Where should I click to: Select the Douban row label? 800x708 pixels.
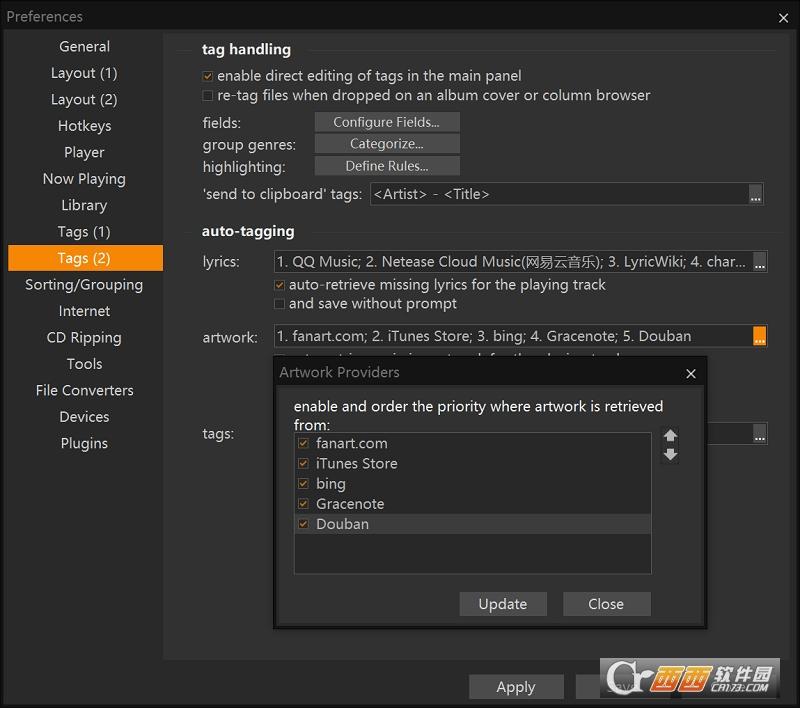(342, 524)
